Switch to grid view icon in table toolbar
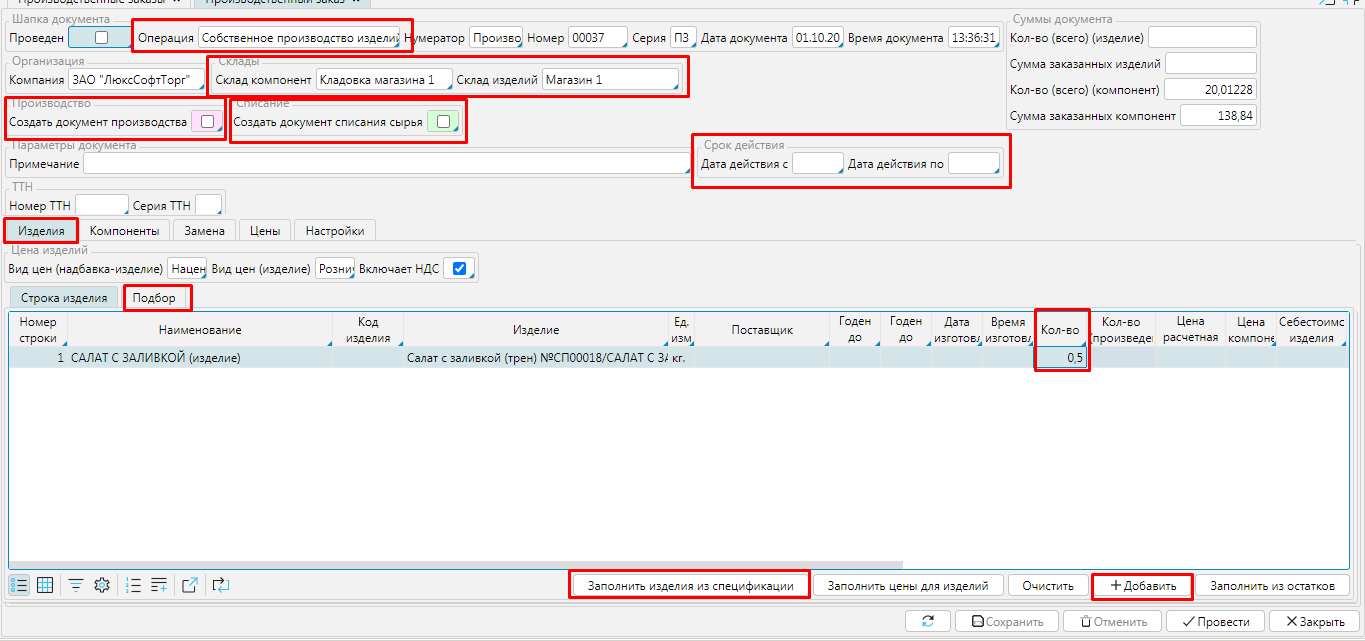Viewport: 1365px width, 641px height. pos(45,586)
